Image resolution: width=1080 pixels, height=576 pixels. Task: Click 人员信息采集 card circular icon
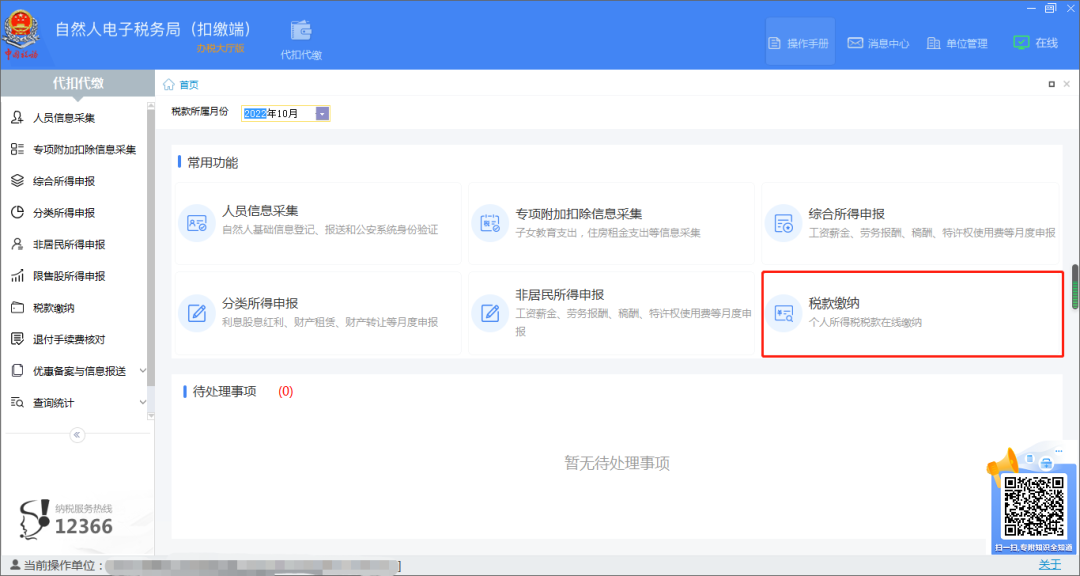point(197,223)
